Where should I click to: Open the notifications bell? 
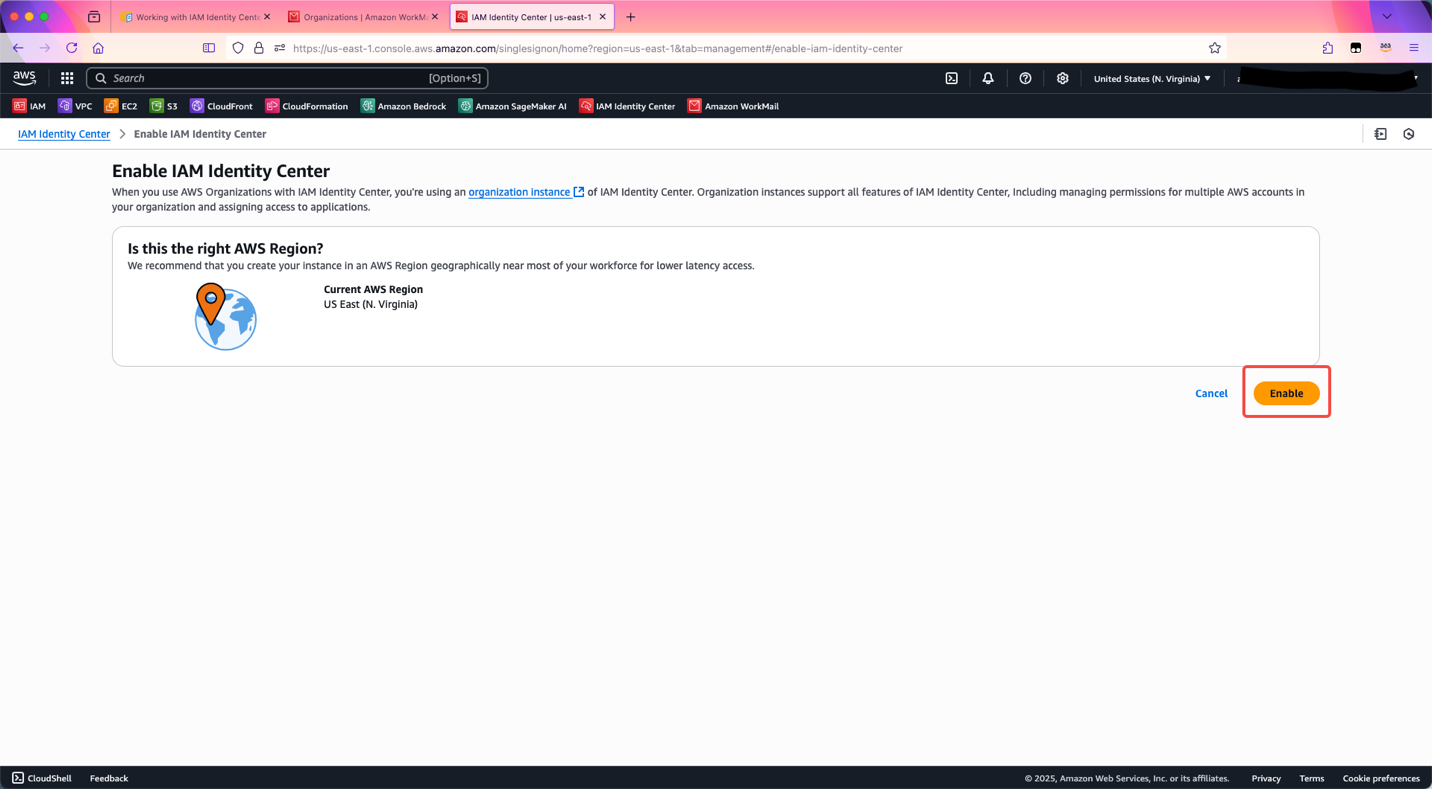(988, 78)
